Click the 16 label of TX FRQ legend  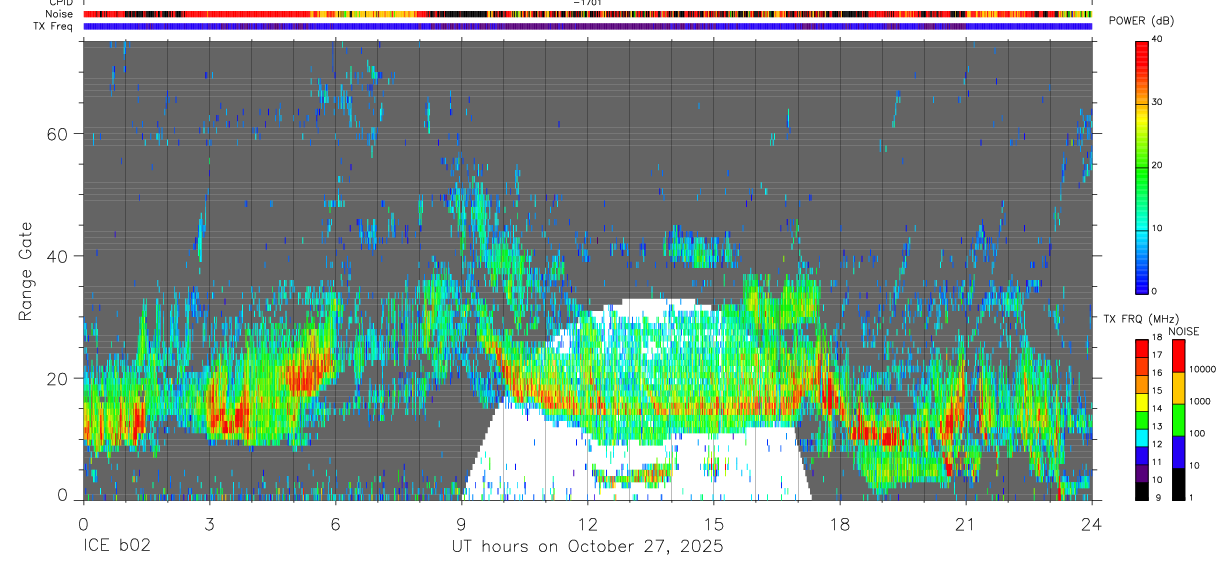(x=1156, y=373)
